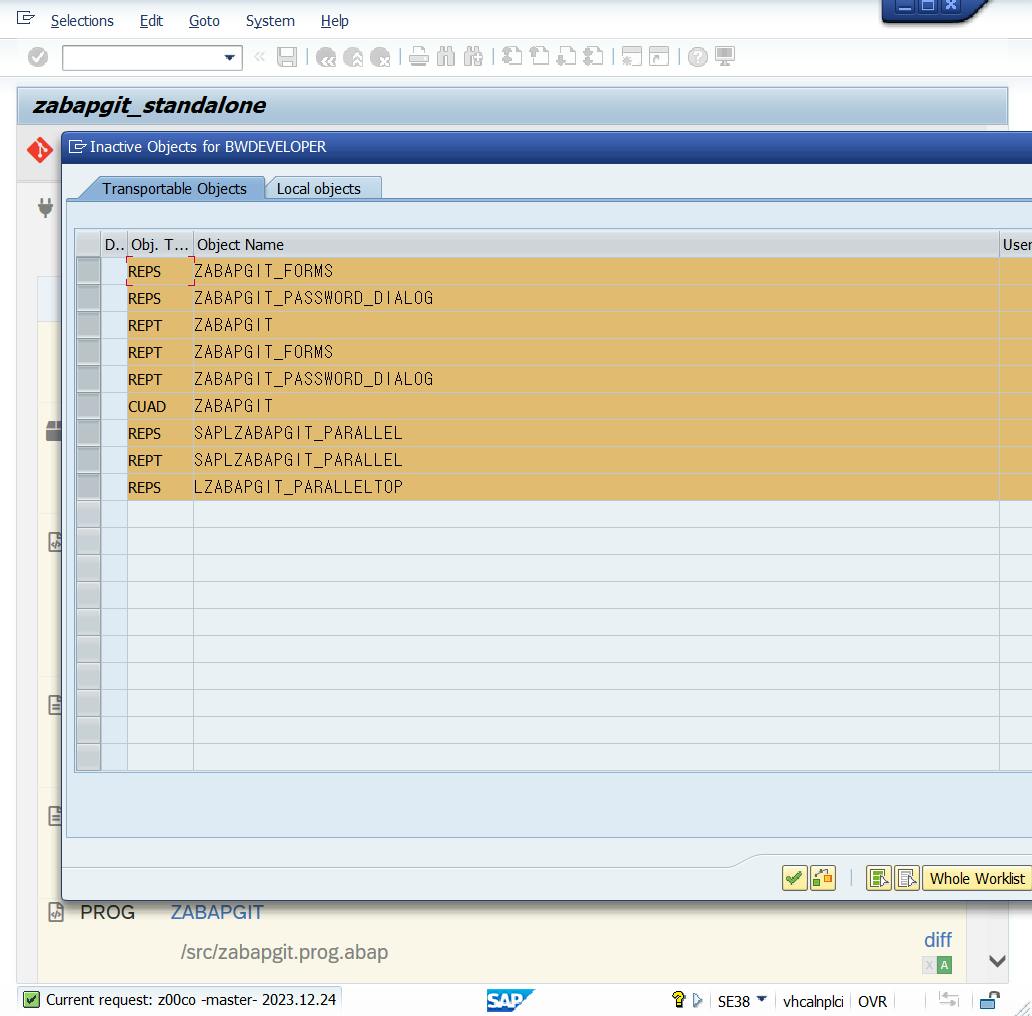
Task: Click the unlocked padlock status bar icon
Action: (x=989, y=1000)
